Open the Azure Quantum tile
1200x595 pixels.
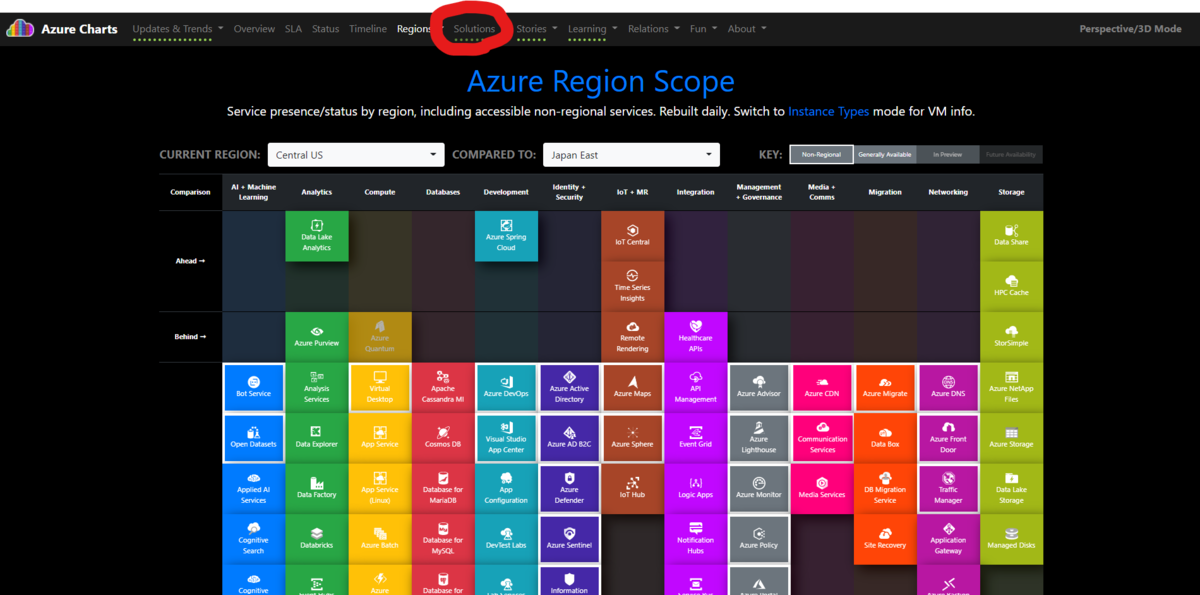tap(380, 337)
